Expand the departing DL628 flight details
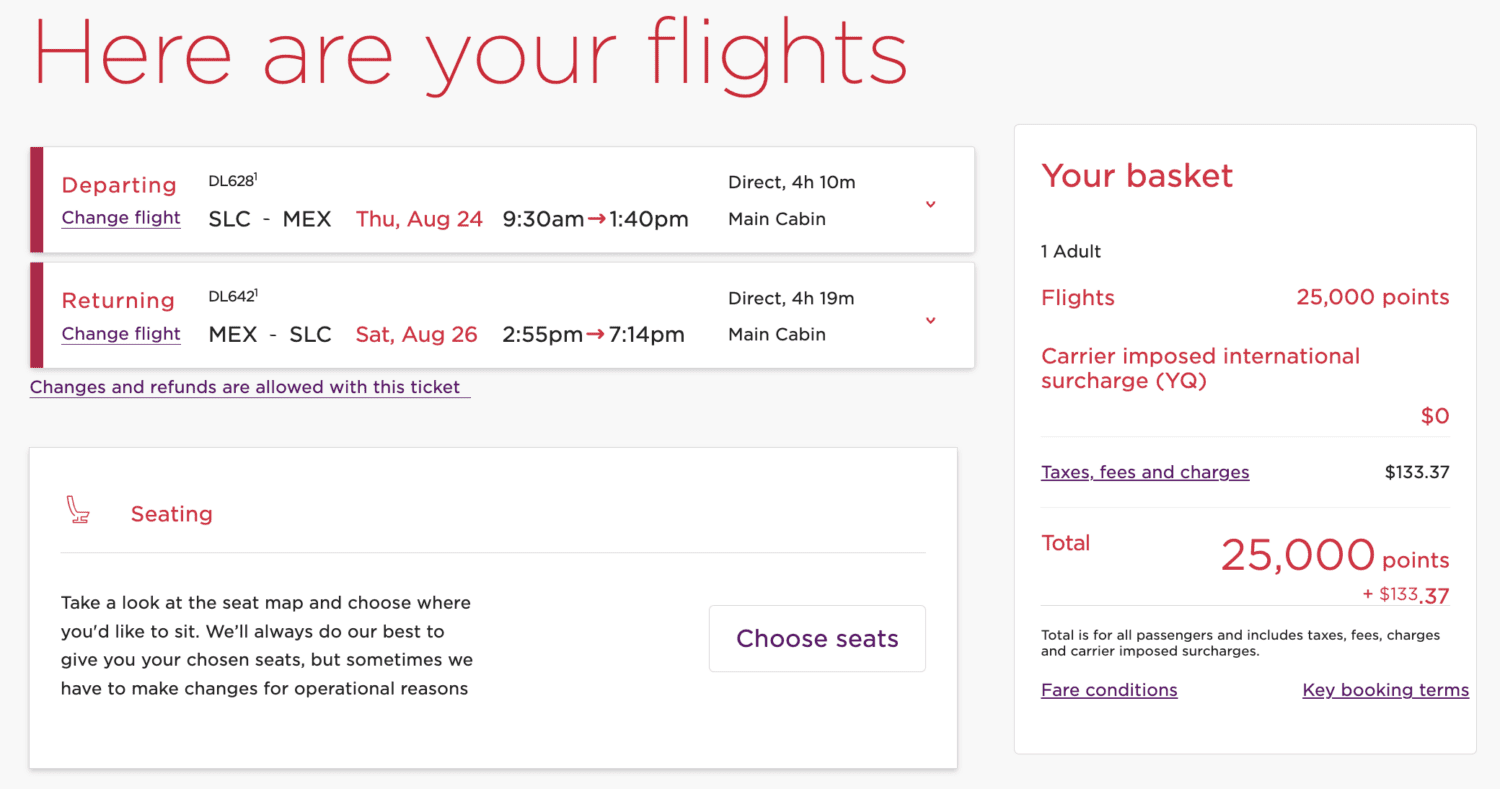The width and height of the screenshot is (1500, 789). tap(930, 203)
